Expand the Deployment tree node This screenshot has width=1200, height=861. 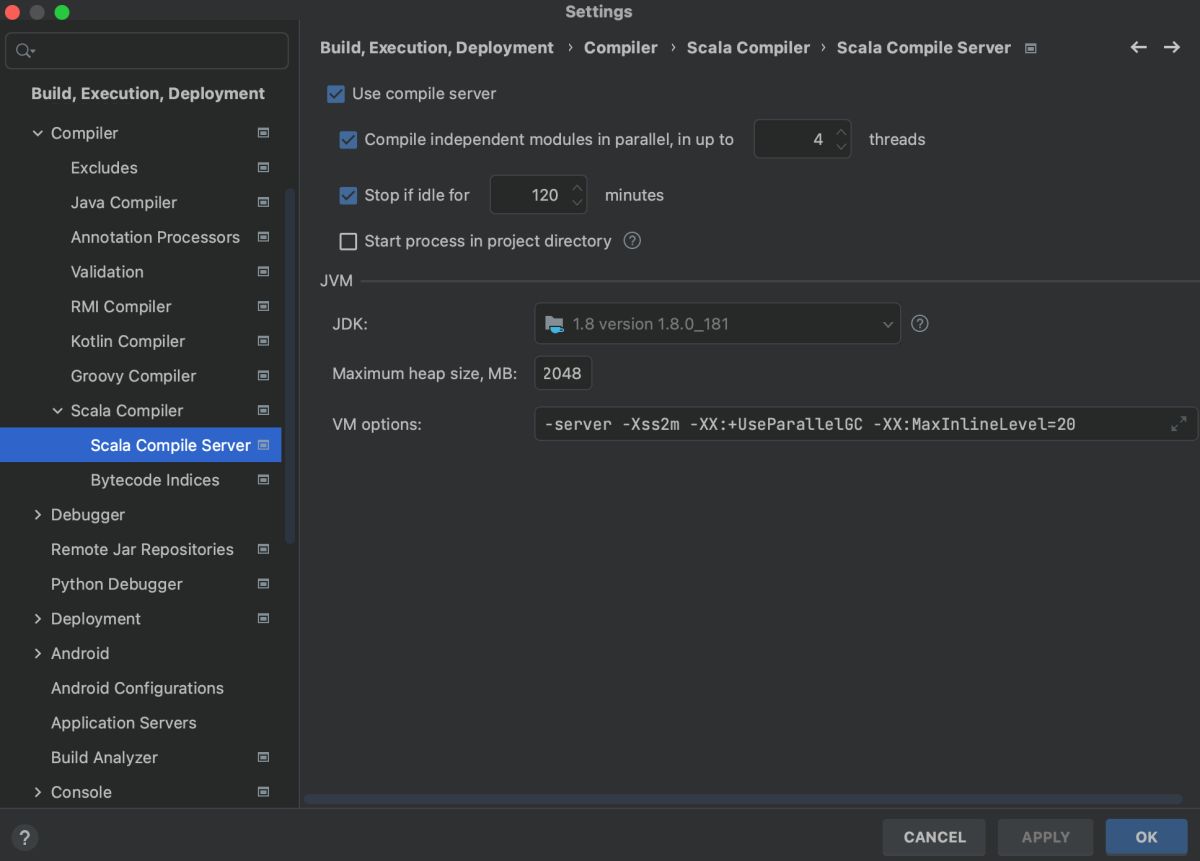[38, 619]
